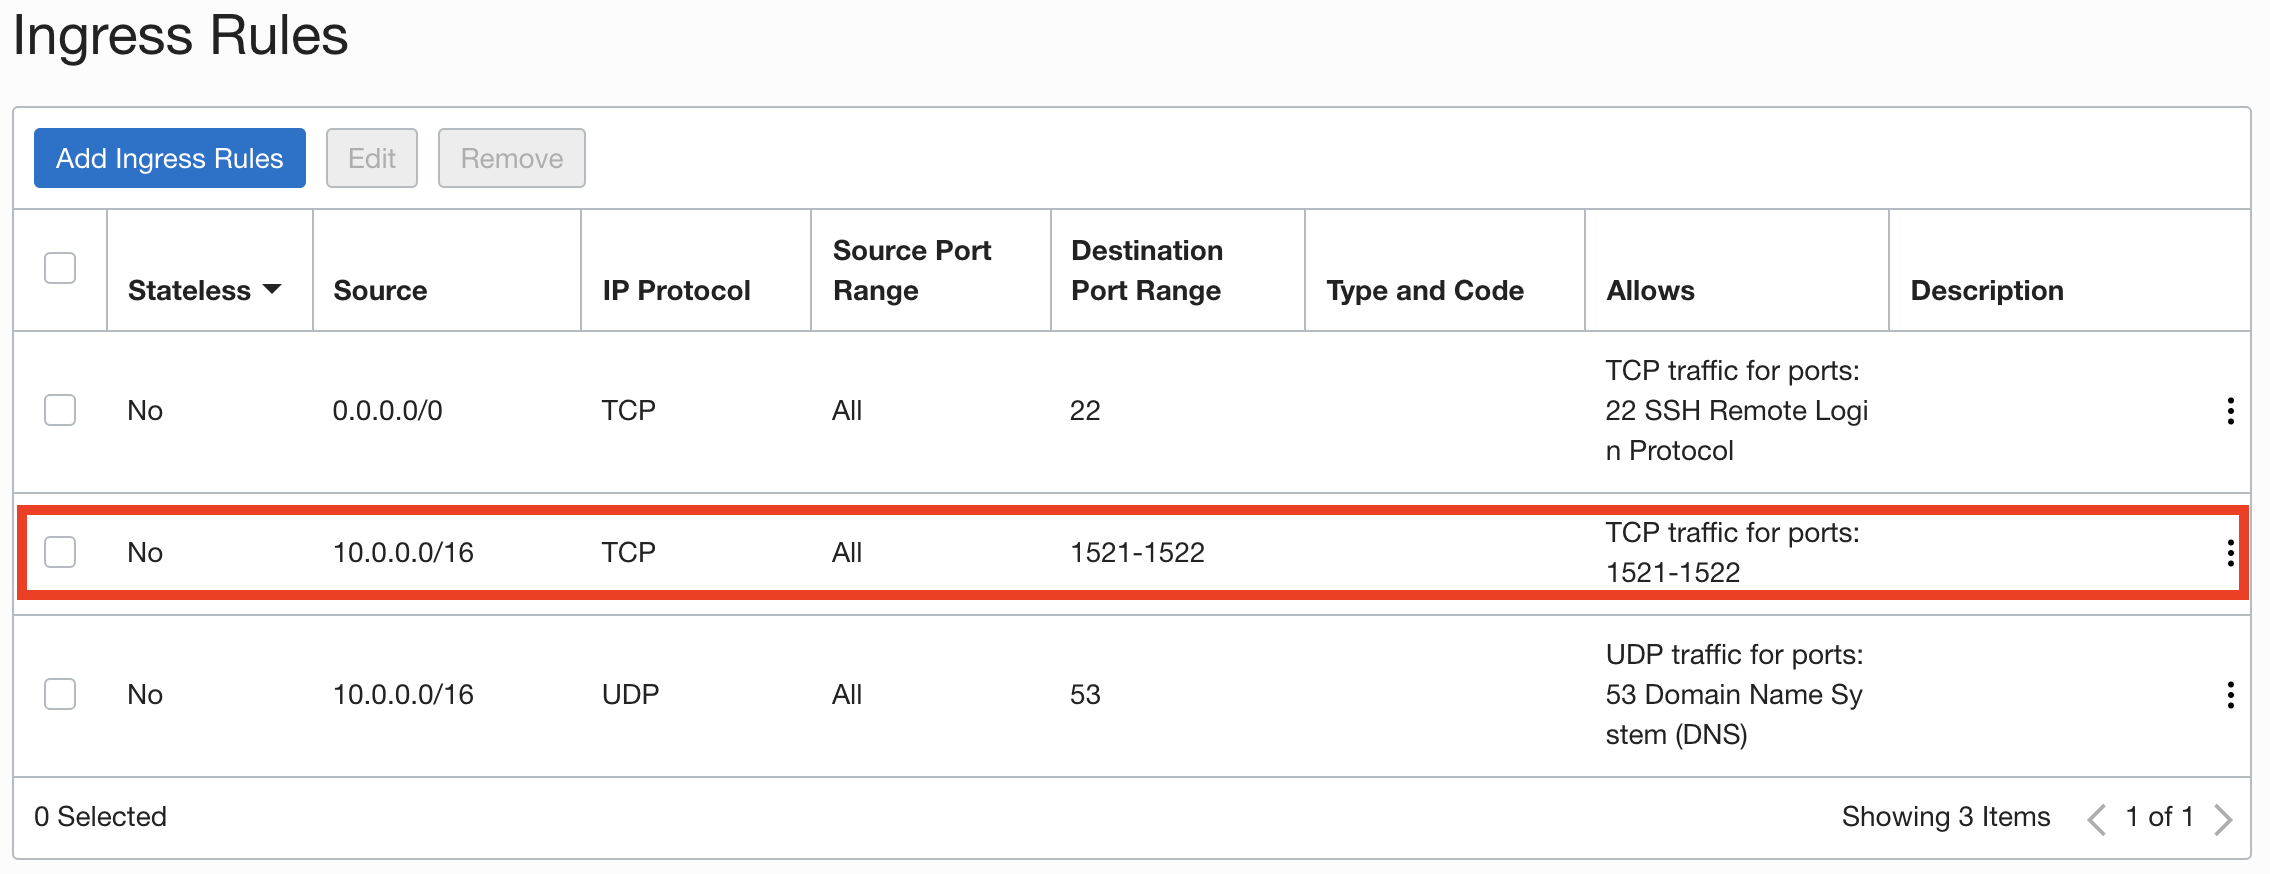Sort by Stateless column arrow

tap(272, 289)
